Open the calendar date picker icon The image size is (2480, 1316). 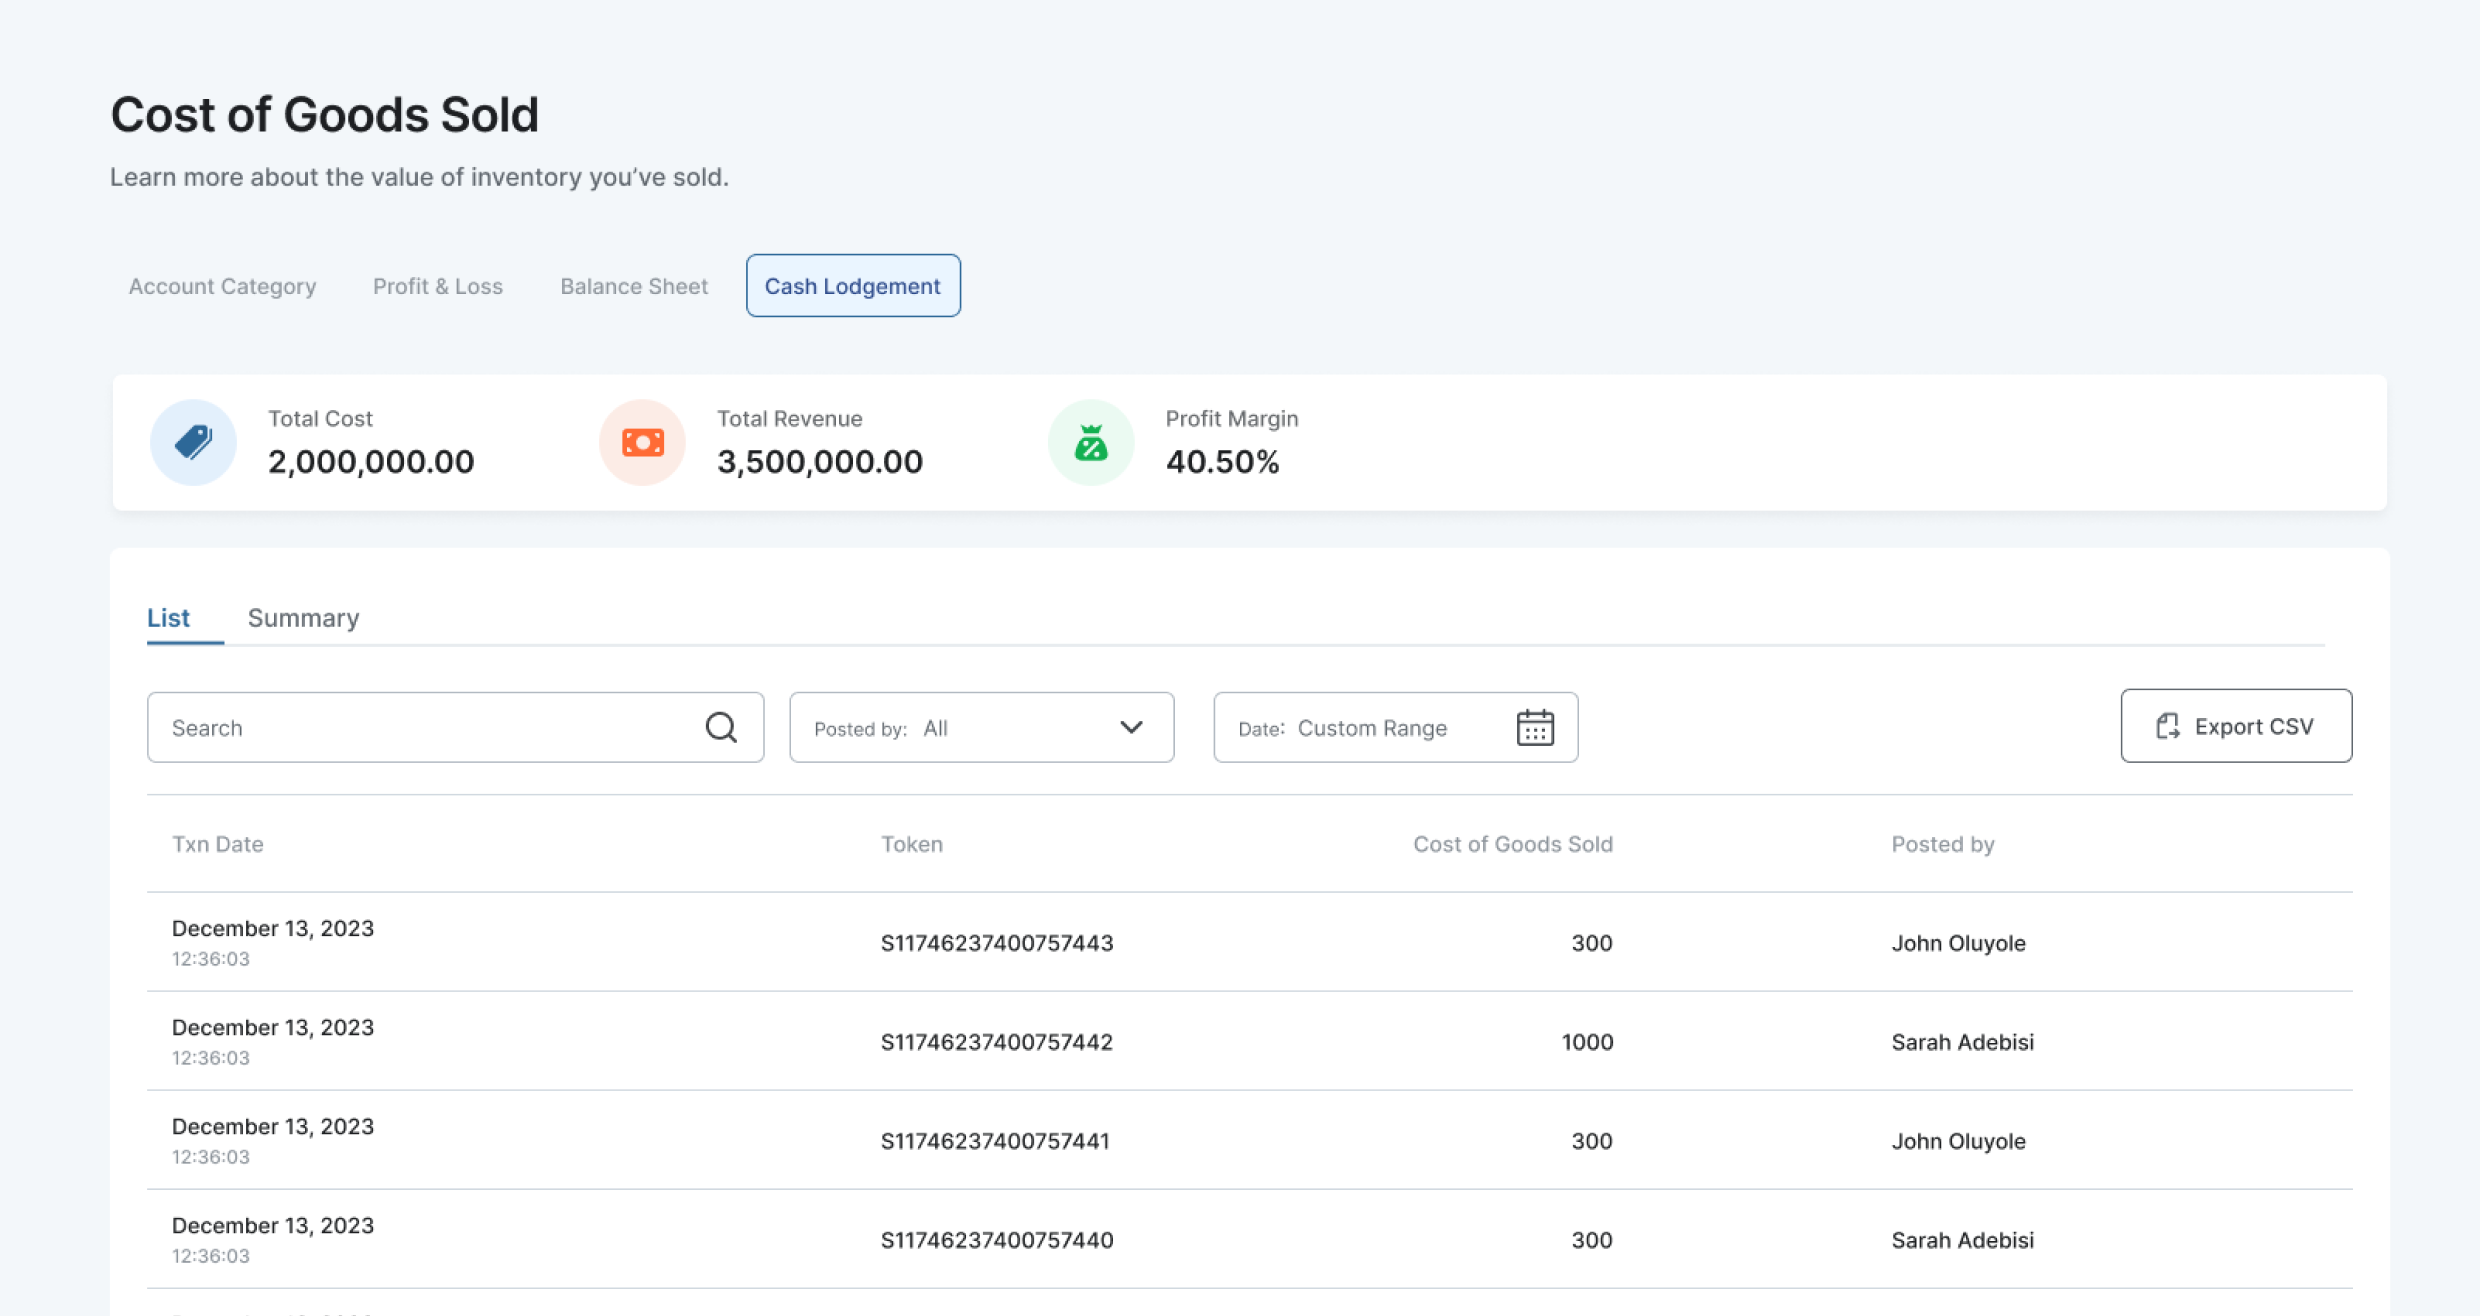(1534, 727)
